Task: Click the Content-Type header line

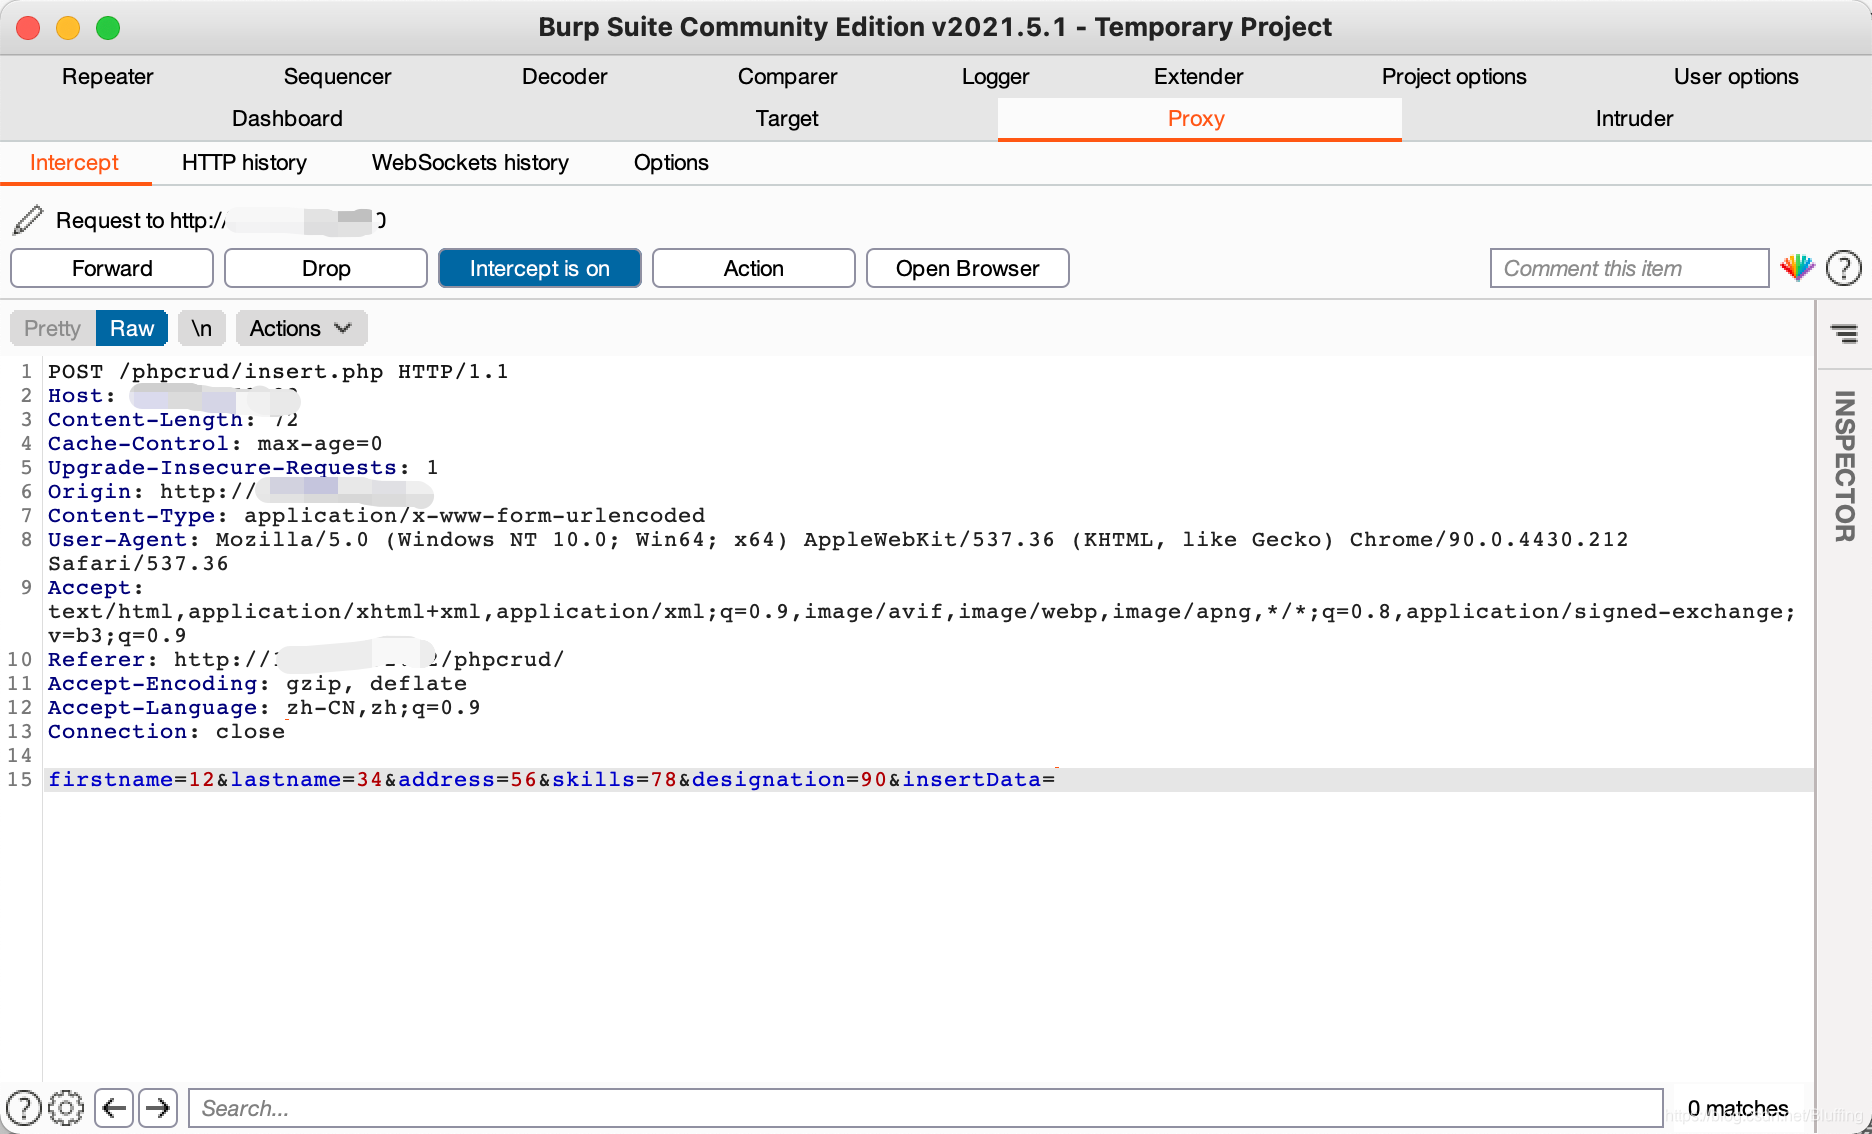Action: pyautogui.click(x=377, y=516)
